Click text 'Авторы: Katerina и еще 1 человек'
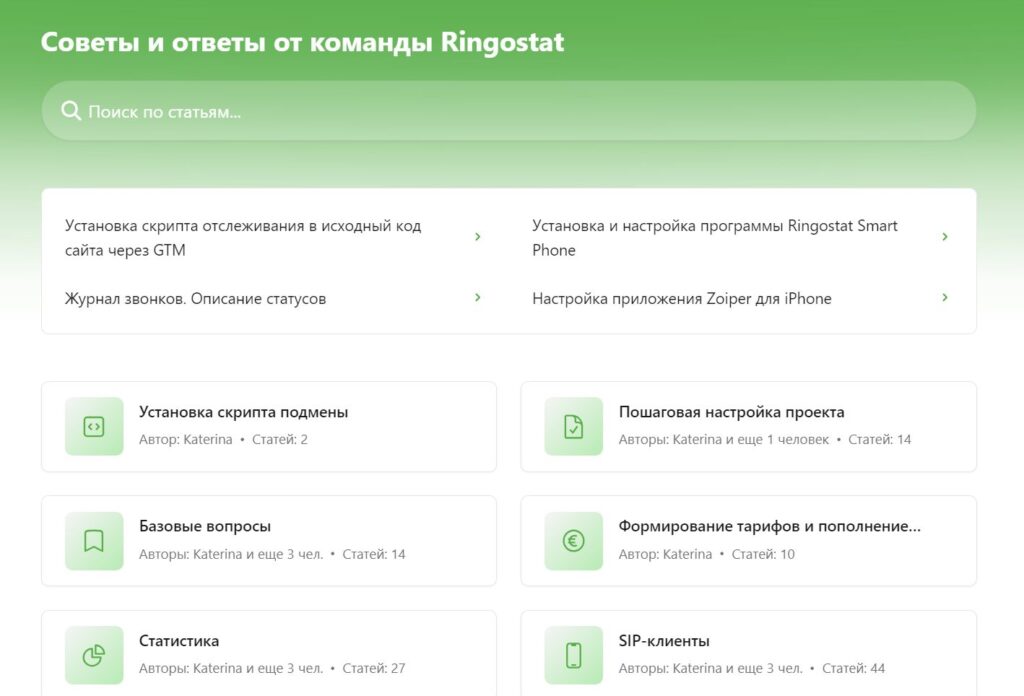Image resolution: width=1024 pixels, height=696 pixels. click(x=724, y=439)
